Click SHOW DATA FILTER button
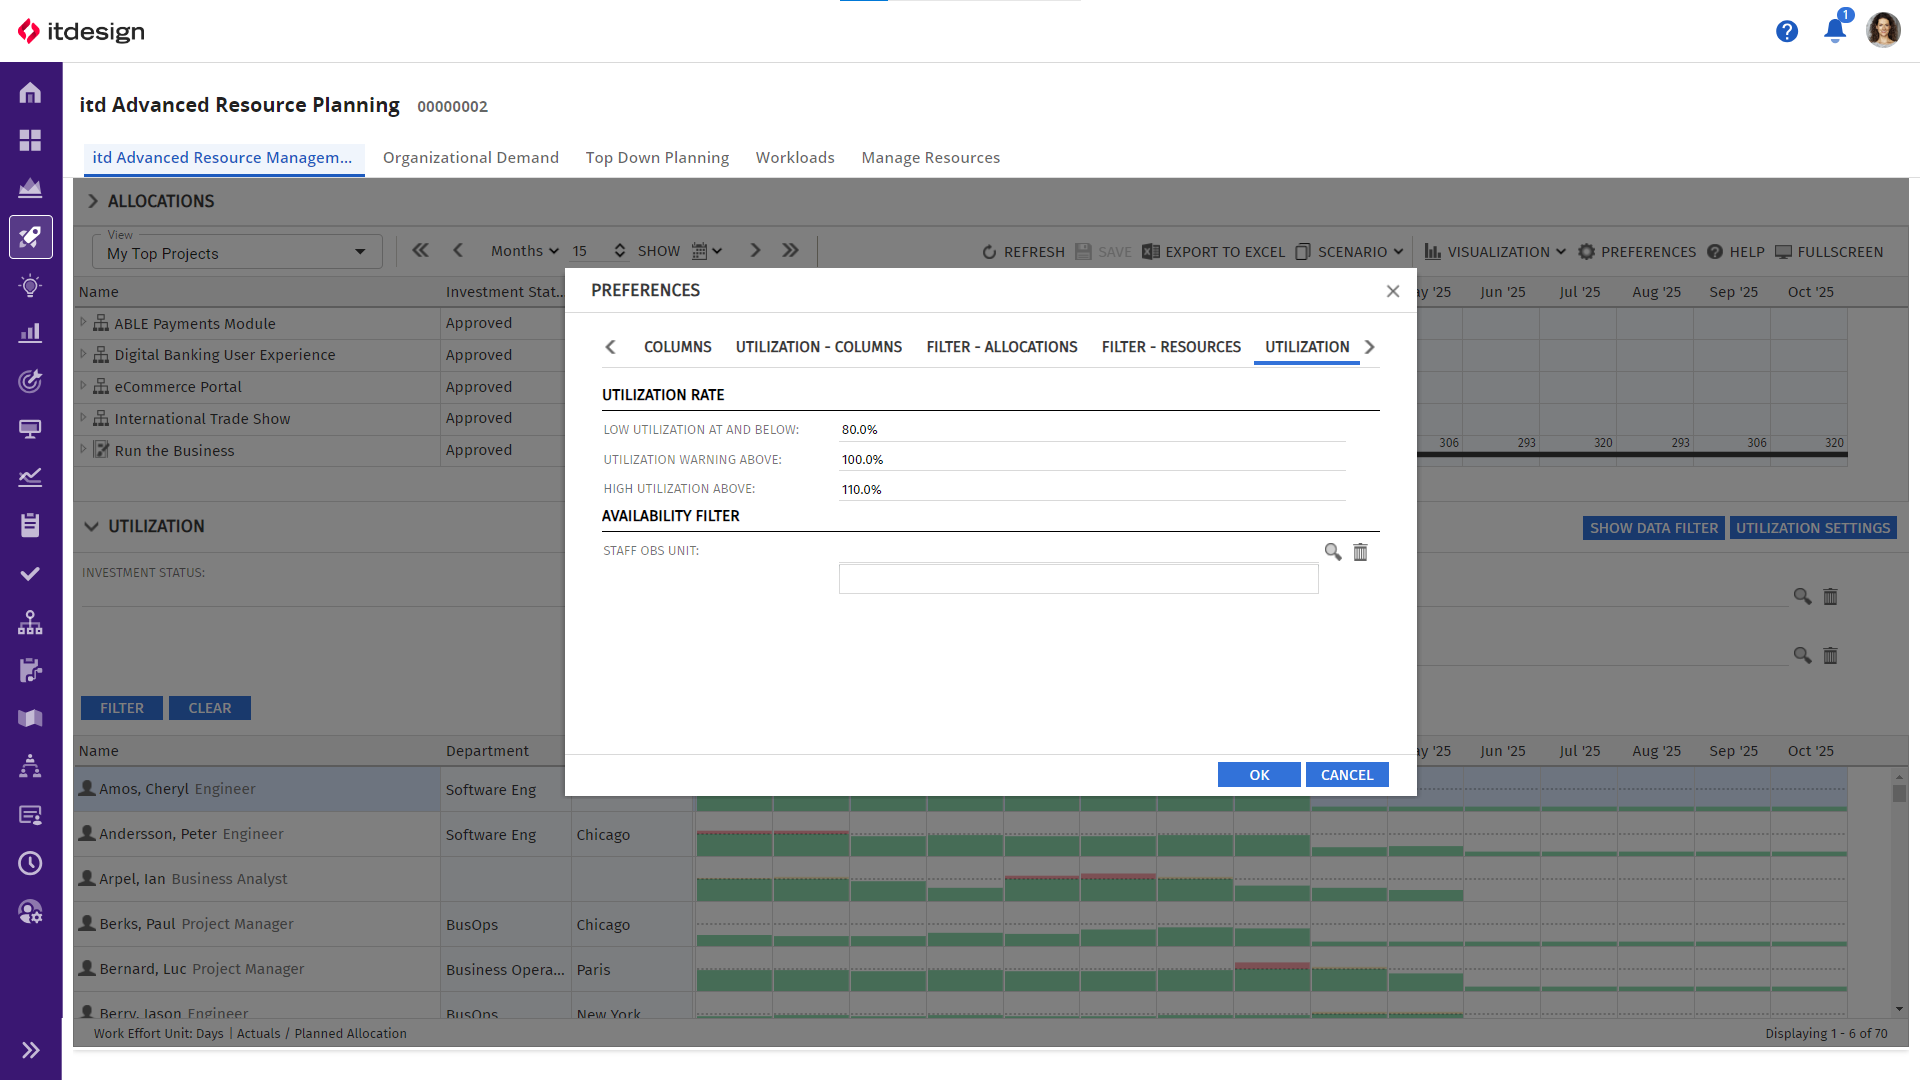1920x1080 pixels. (1653, 528)
